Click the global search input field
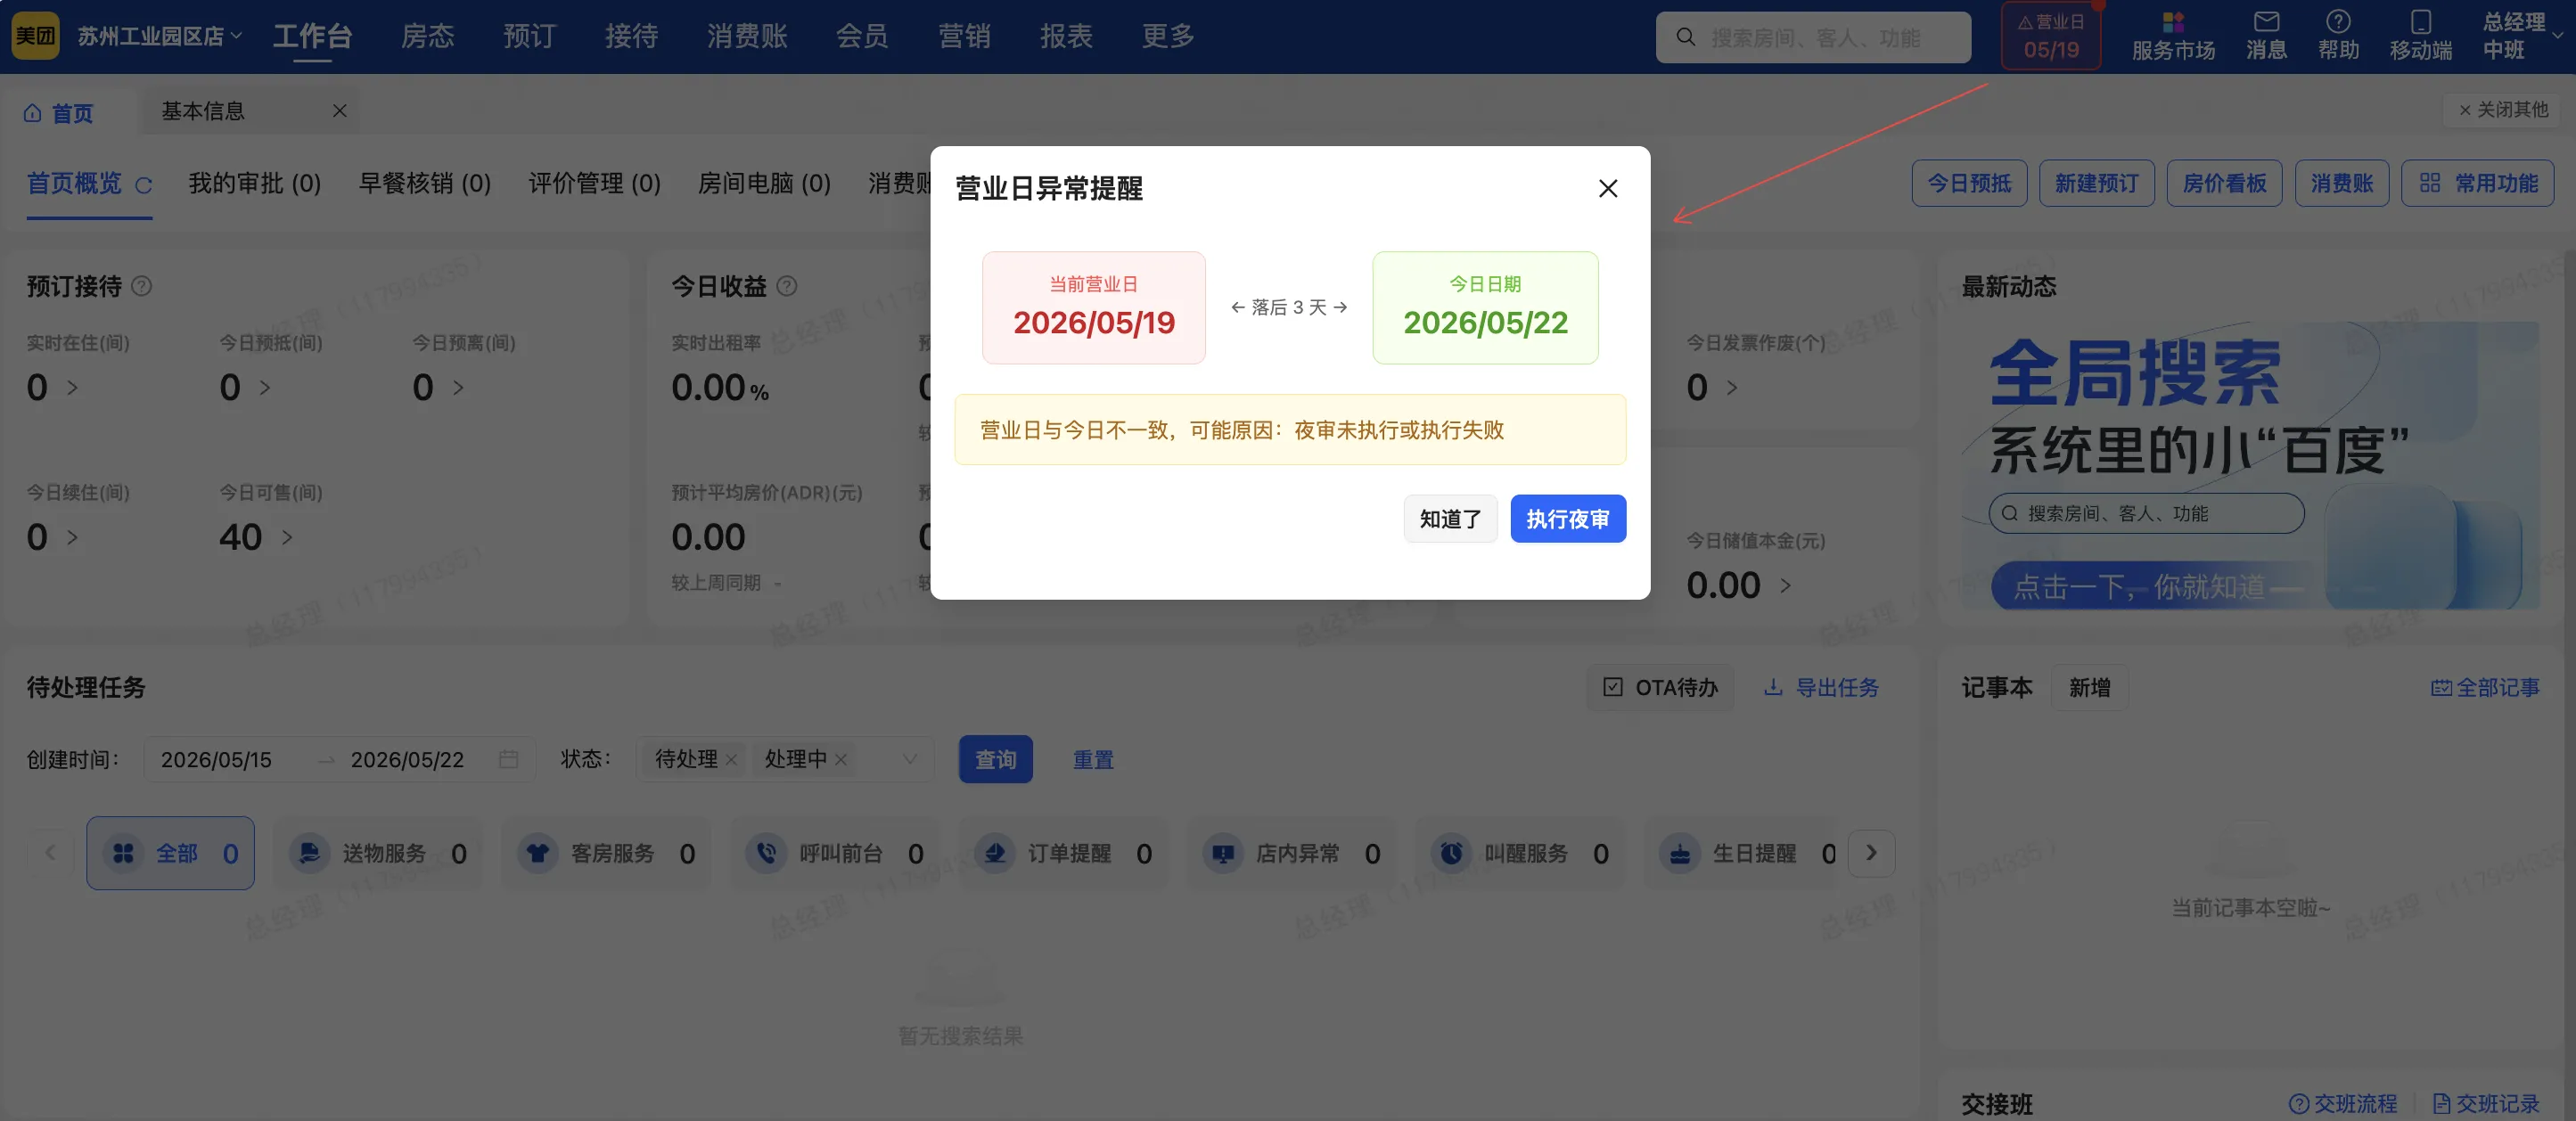 [1813, 37]
